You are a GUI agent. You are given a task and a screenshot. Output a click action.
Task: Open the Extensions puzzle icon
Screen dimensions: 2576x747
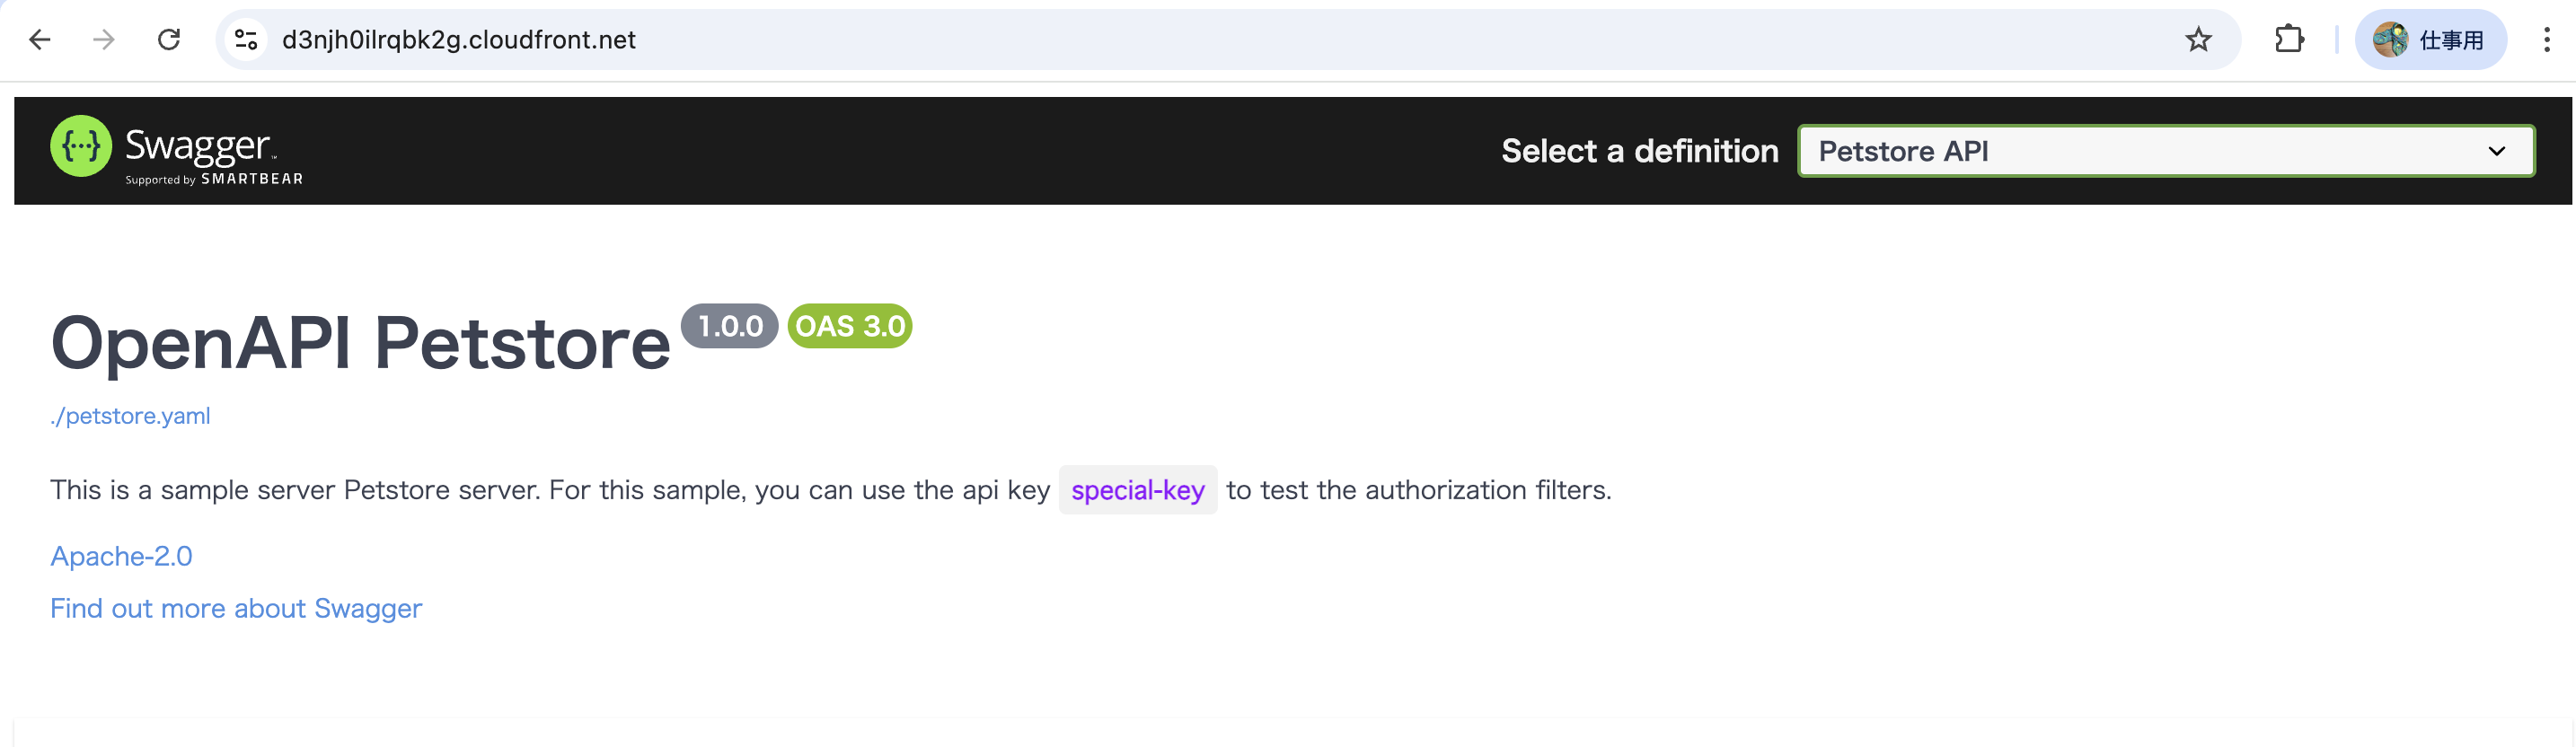click(x=2289, y=40)
